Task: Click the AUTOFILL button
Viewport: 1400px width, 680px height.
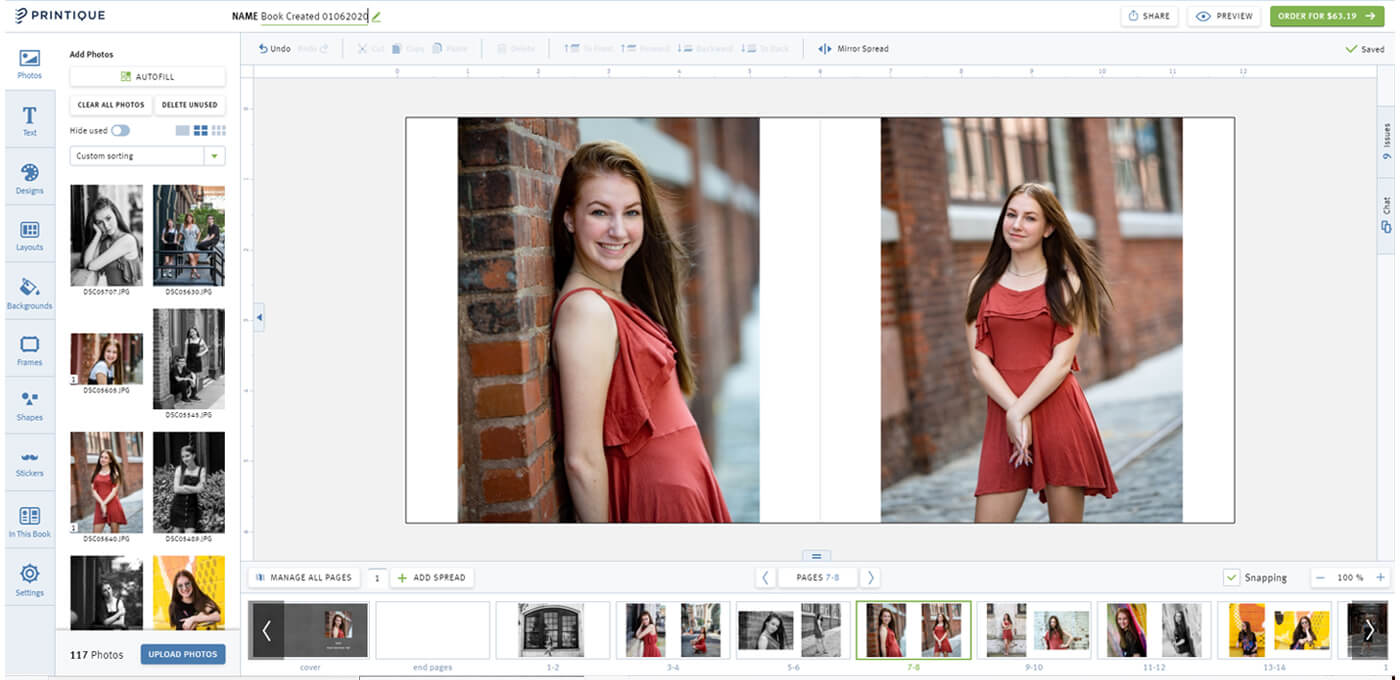Action: pyautogui.click(x=147, y=76)
